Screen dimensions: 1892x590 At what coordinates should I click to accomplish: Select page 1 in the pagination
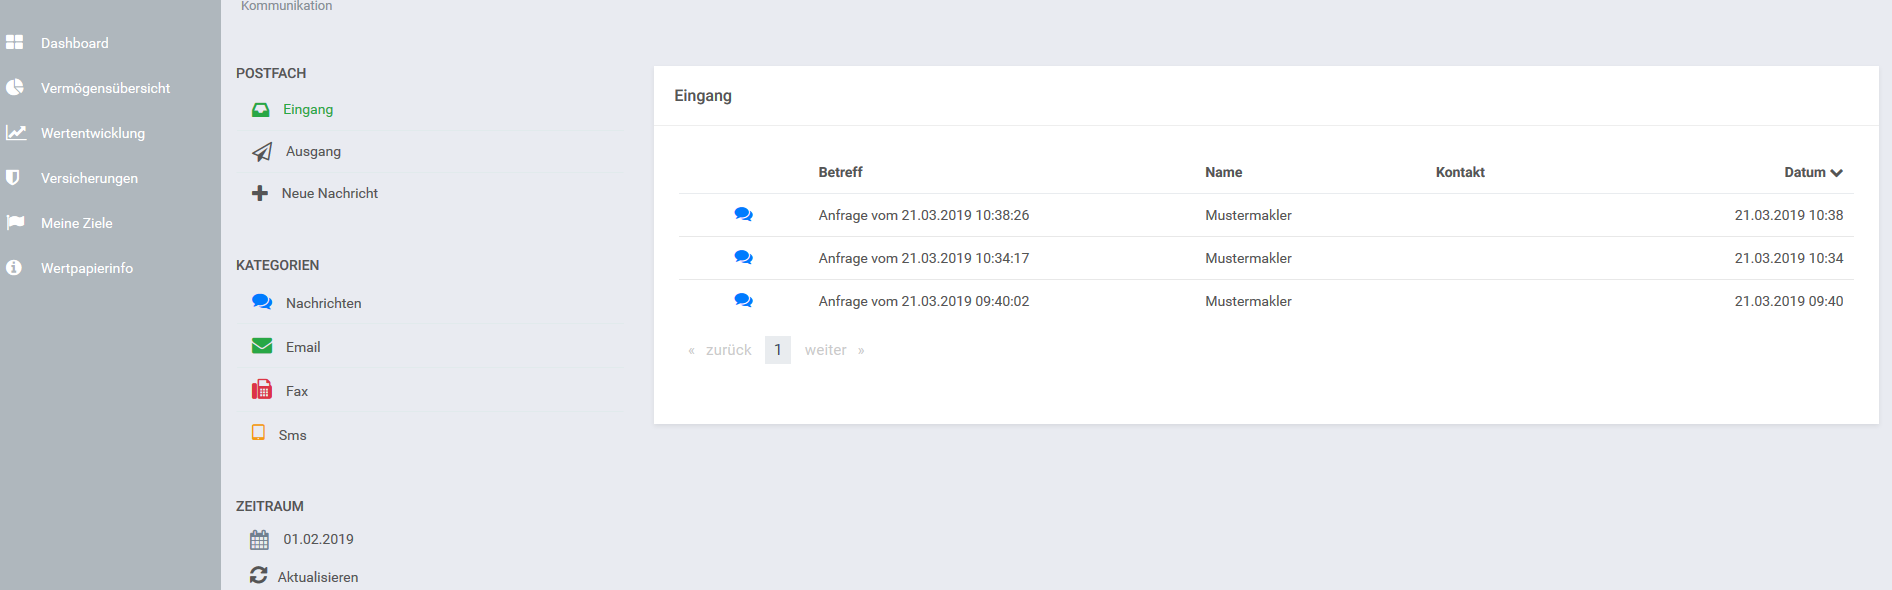point(778,350)
